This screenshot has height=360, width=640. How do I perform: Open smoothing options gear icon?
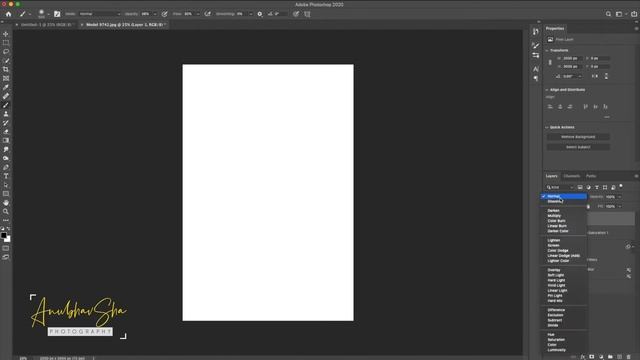click(260, 14)
